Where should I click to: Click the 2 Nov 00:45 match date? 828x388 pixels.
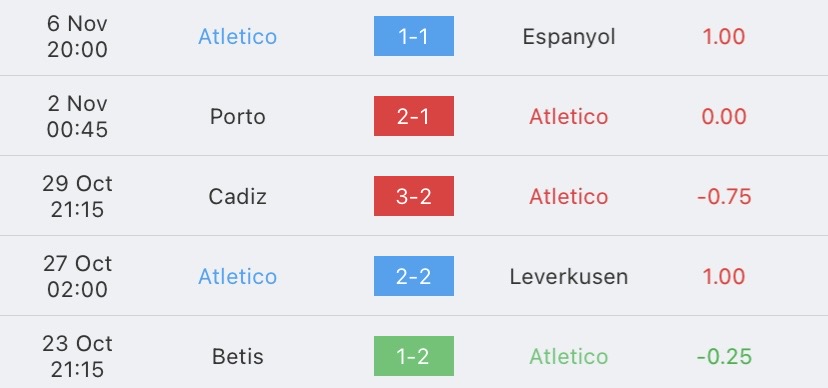(77, 116)
